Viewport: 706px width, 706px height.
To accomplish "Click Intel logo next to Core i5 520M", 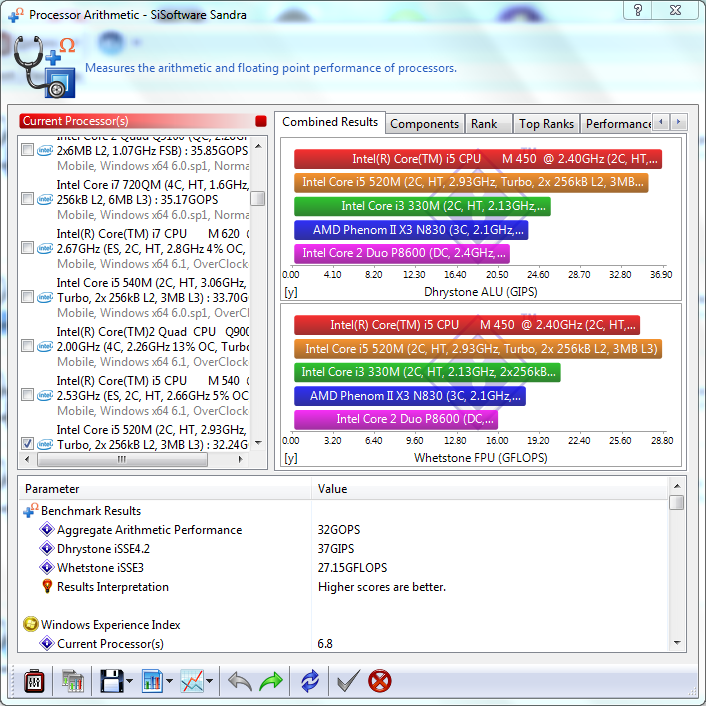I will click(x=45, y=444).
